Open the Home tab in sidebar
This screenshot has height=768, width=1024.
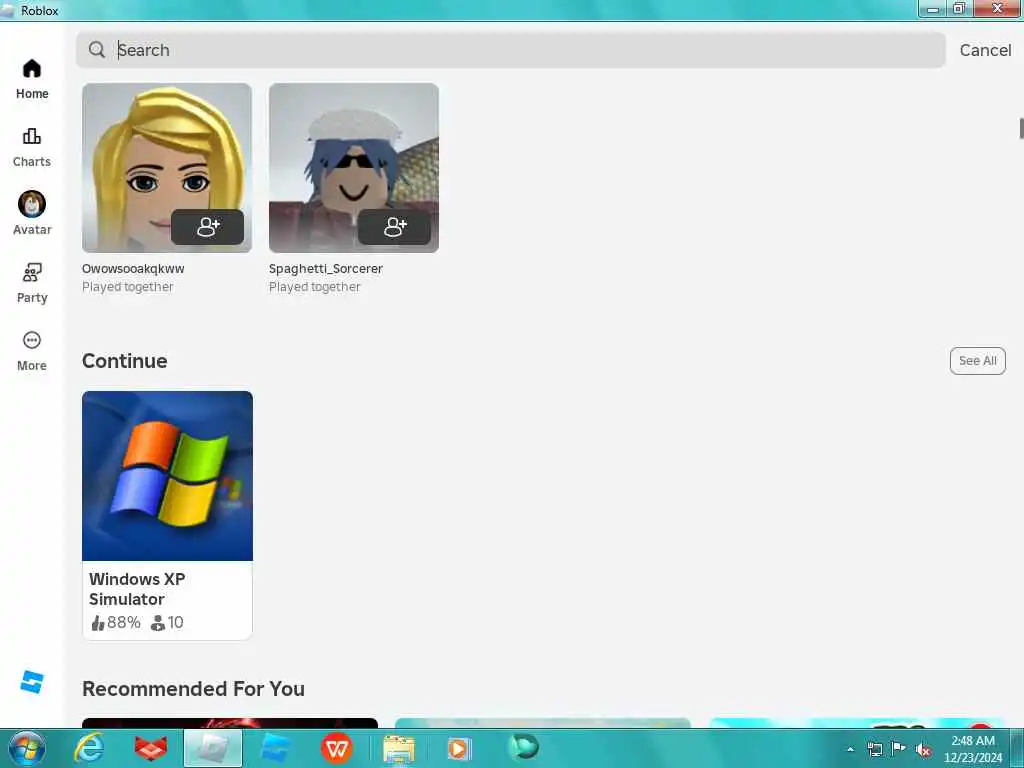(x=32, y=79)
